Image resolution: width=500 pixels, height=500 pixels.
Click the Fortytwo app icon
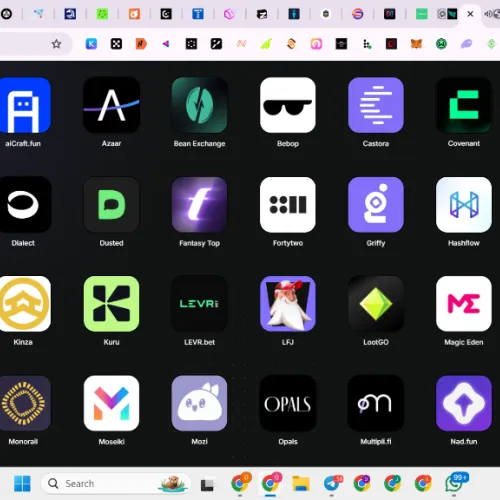tap(288, 204)
